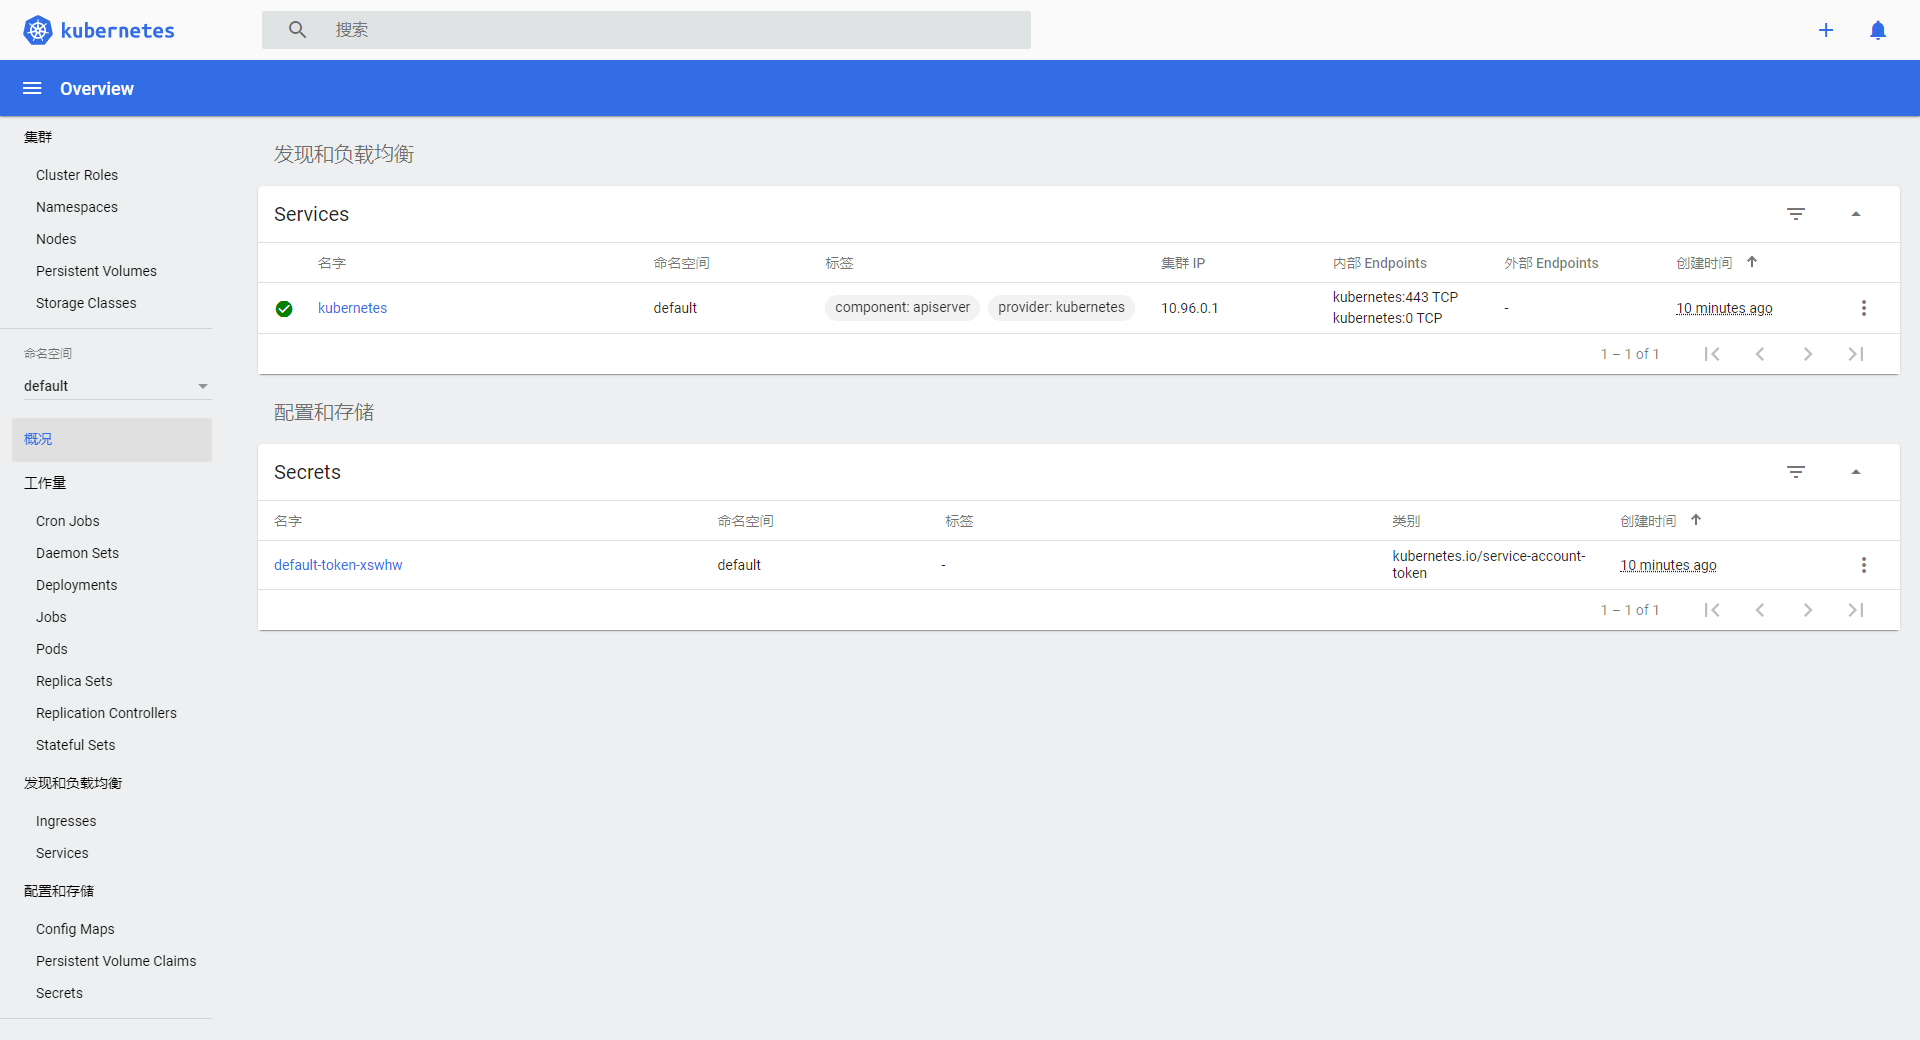Open Persistent Volume Claims in sidebar
1920x1040 pixels.
pos(116,961)
